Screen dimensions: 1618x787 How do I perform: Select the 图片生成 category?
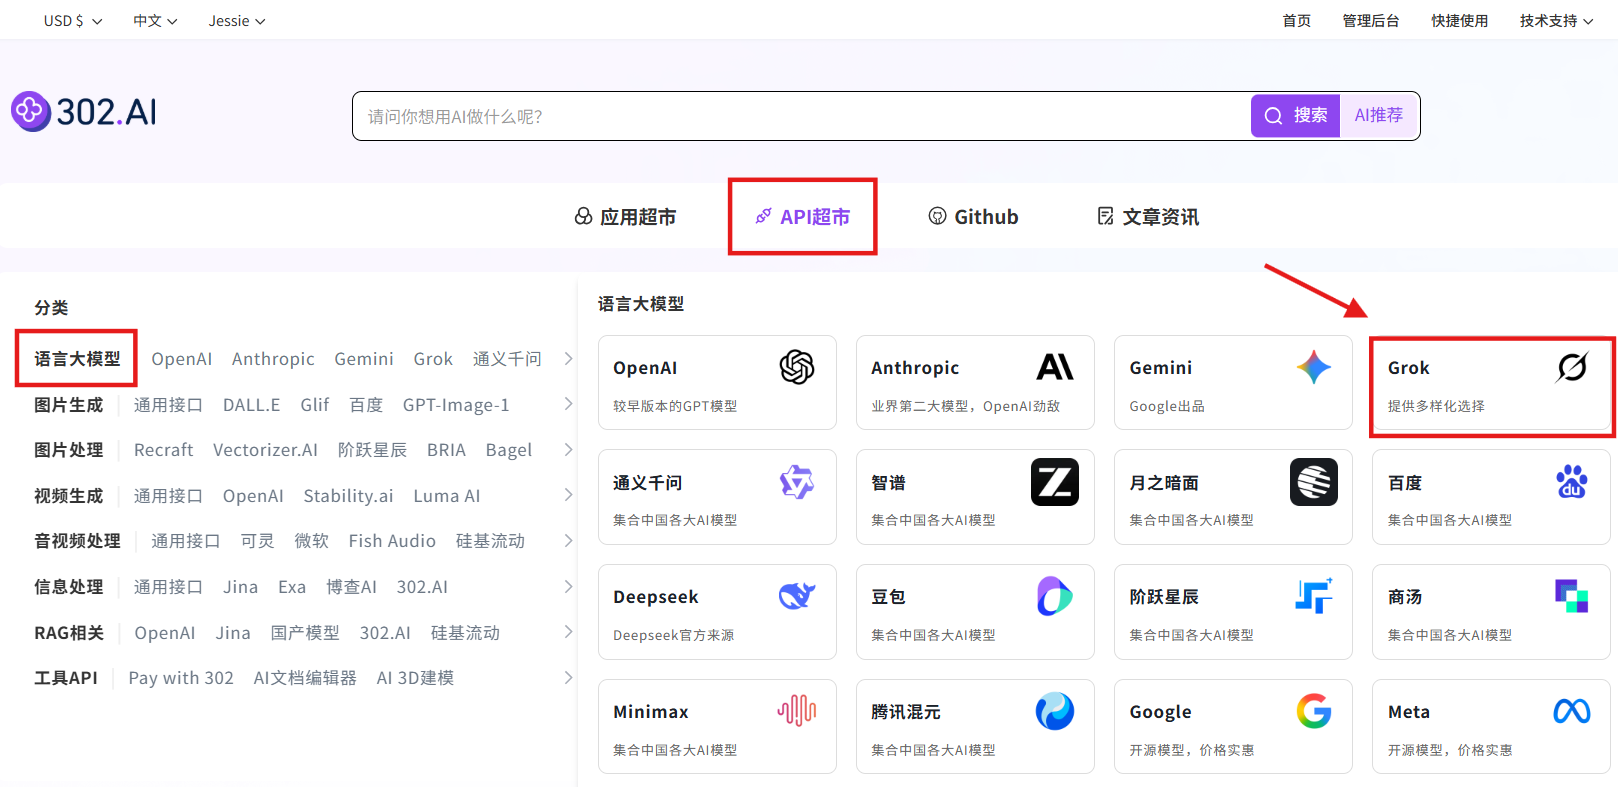pyautogui.click(x=68, y=405)
